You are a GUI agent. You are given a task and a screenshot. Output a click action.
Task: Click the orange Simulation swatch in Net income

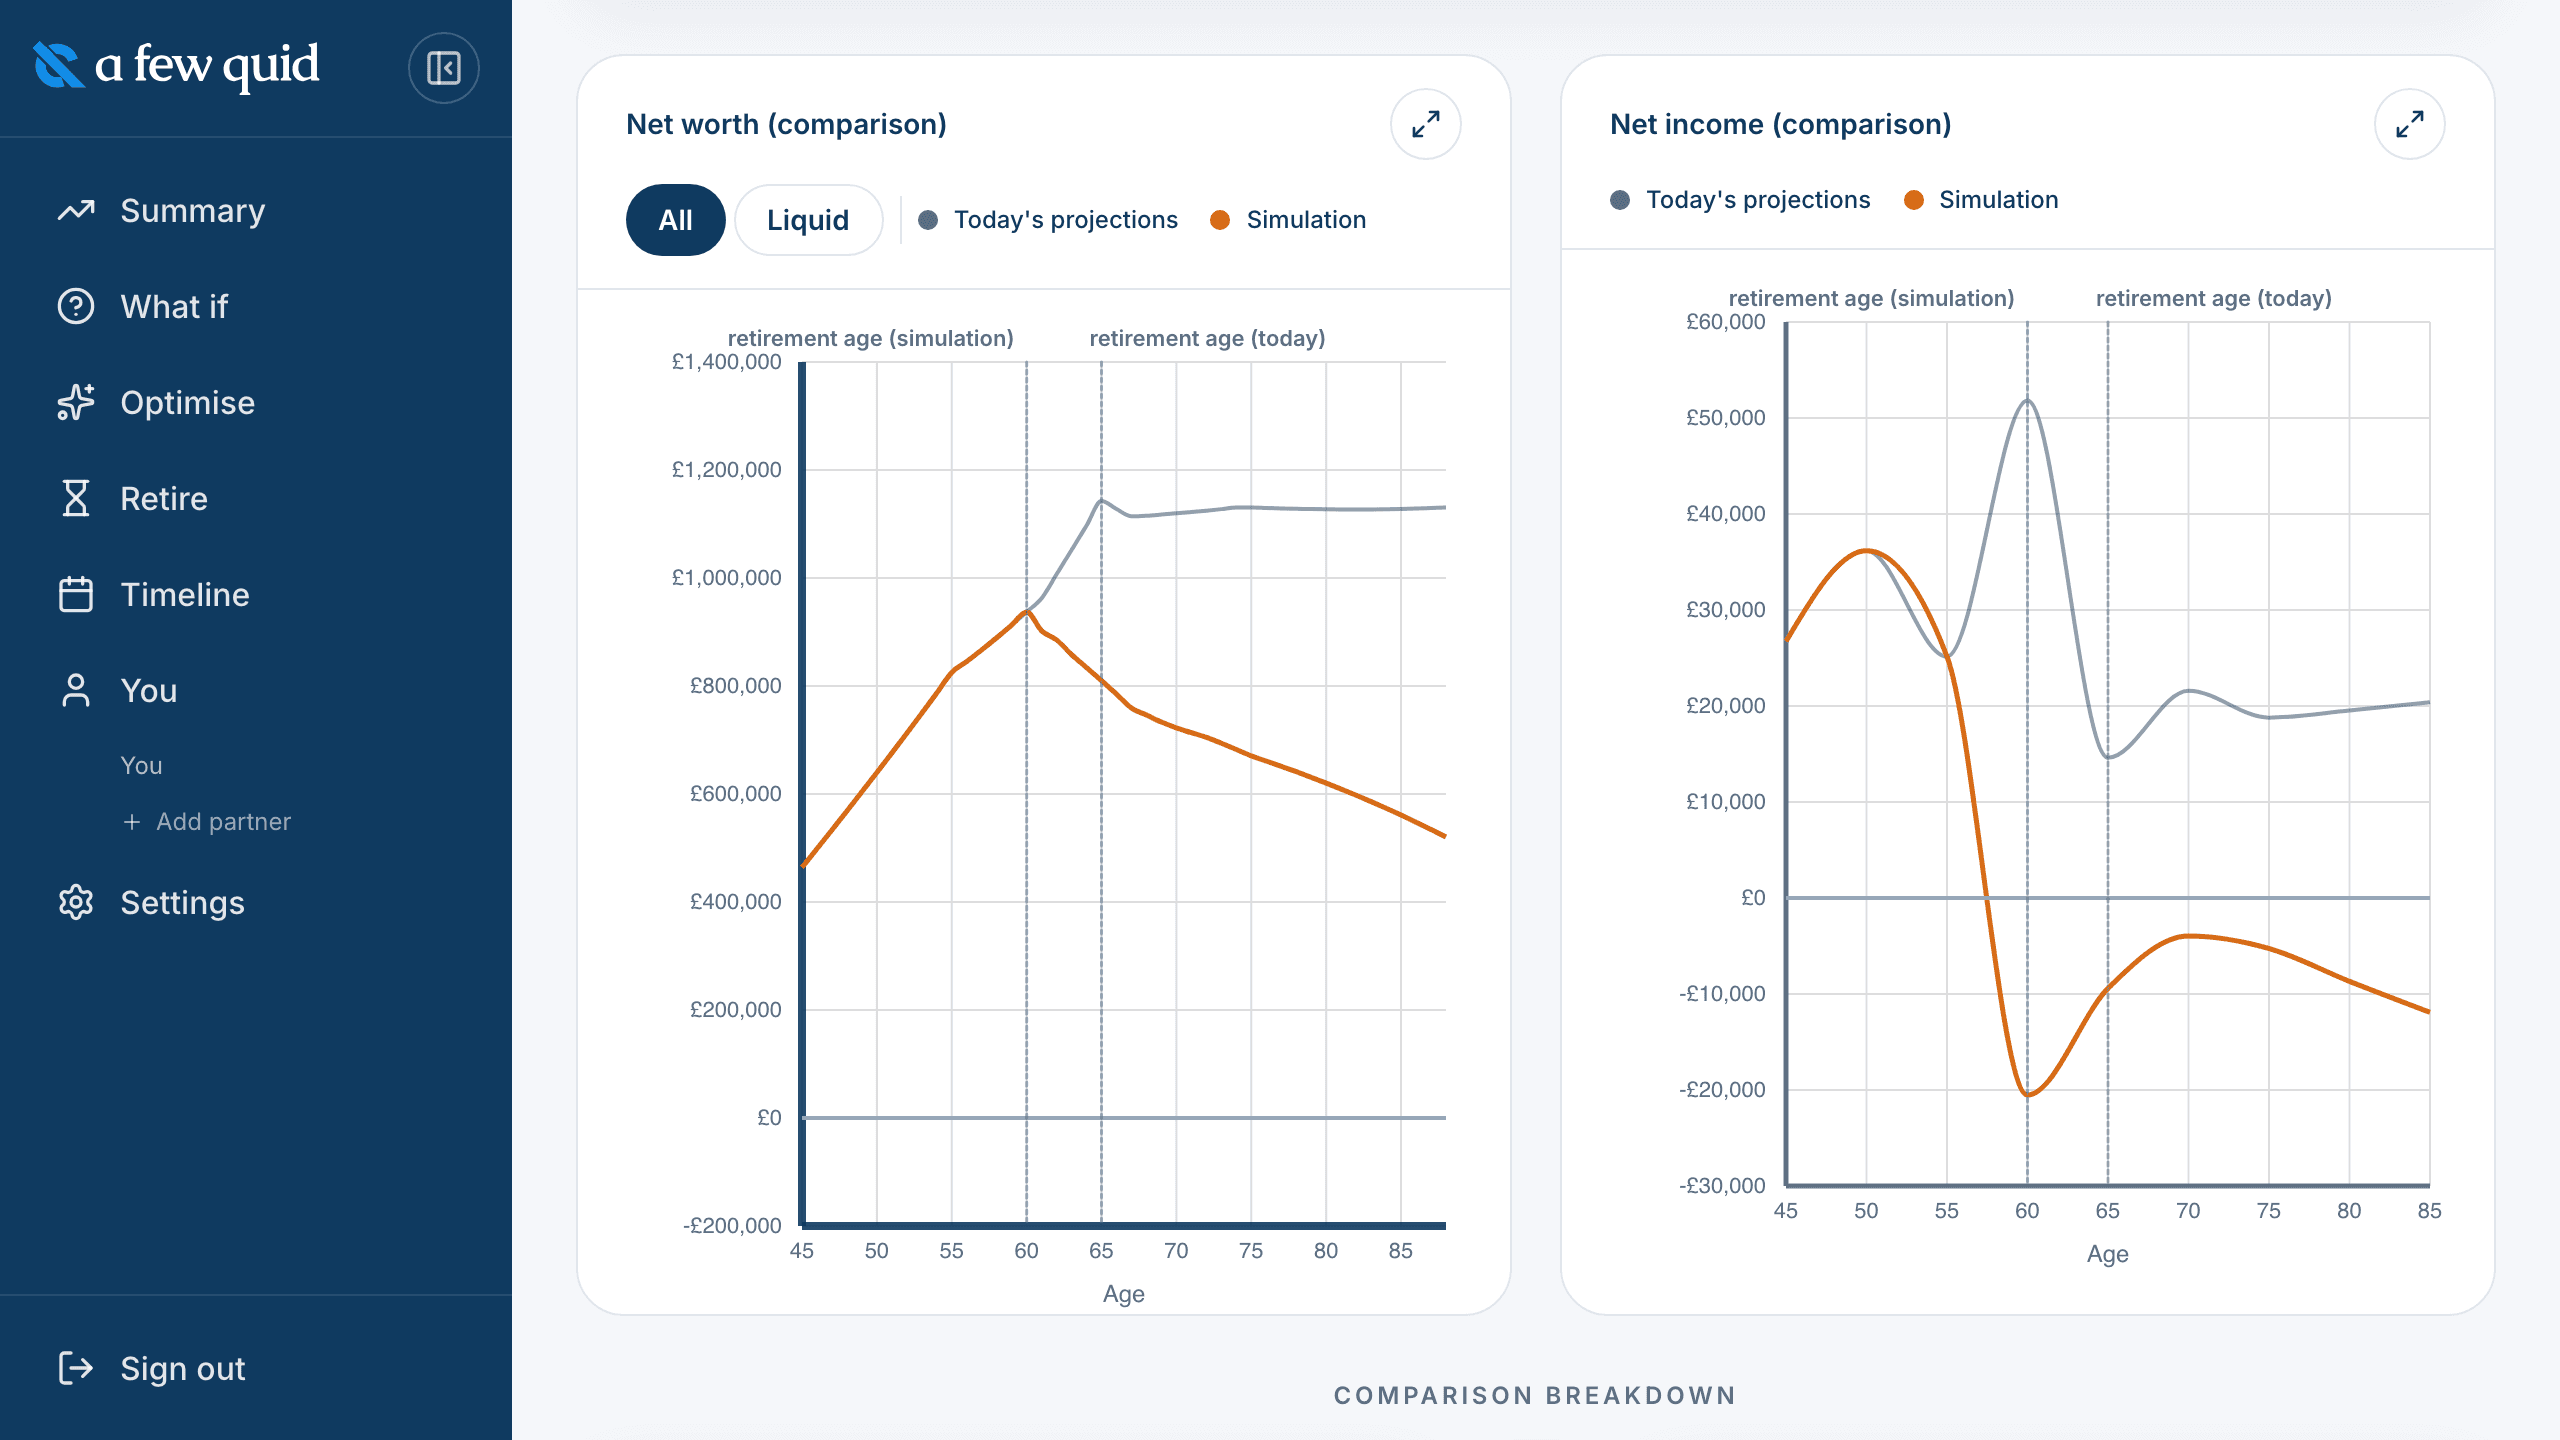click(x=1914, y=200)
